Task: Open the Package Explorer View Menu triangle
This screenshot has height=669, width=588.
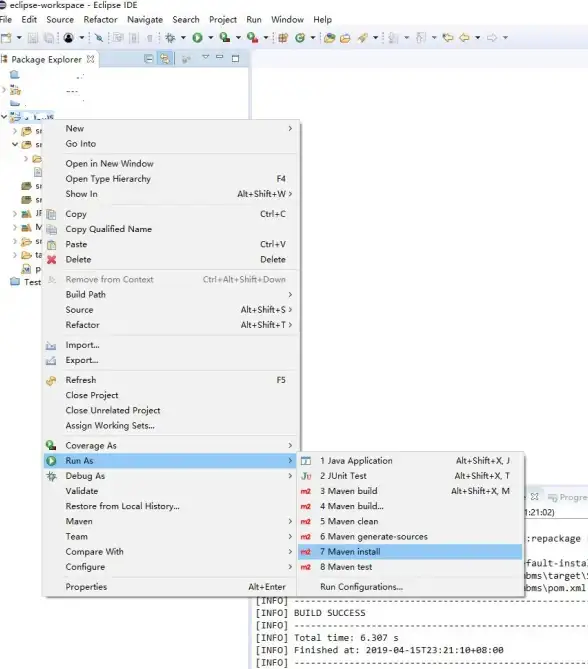Action: click(x=205, y=57)
